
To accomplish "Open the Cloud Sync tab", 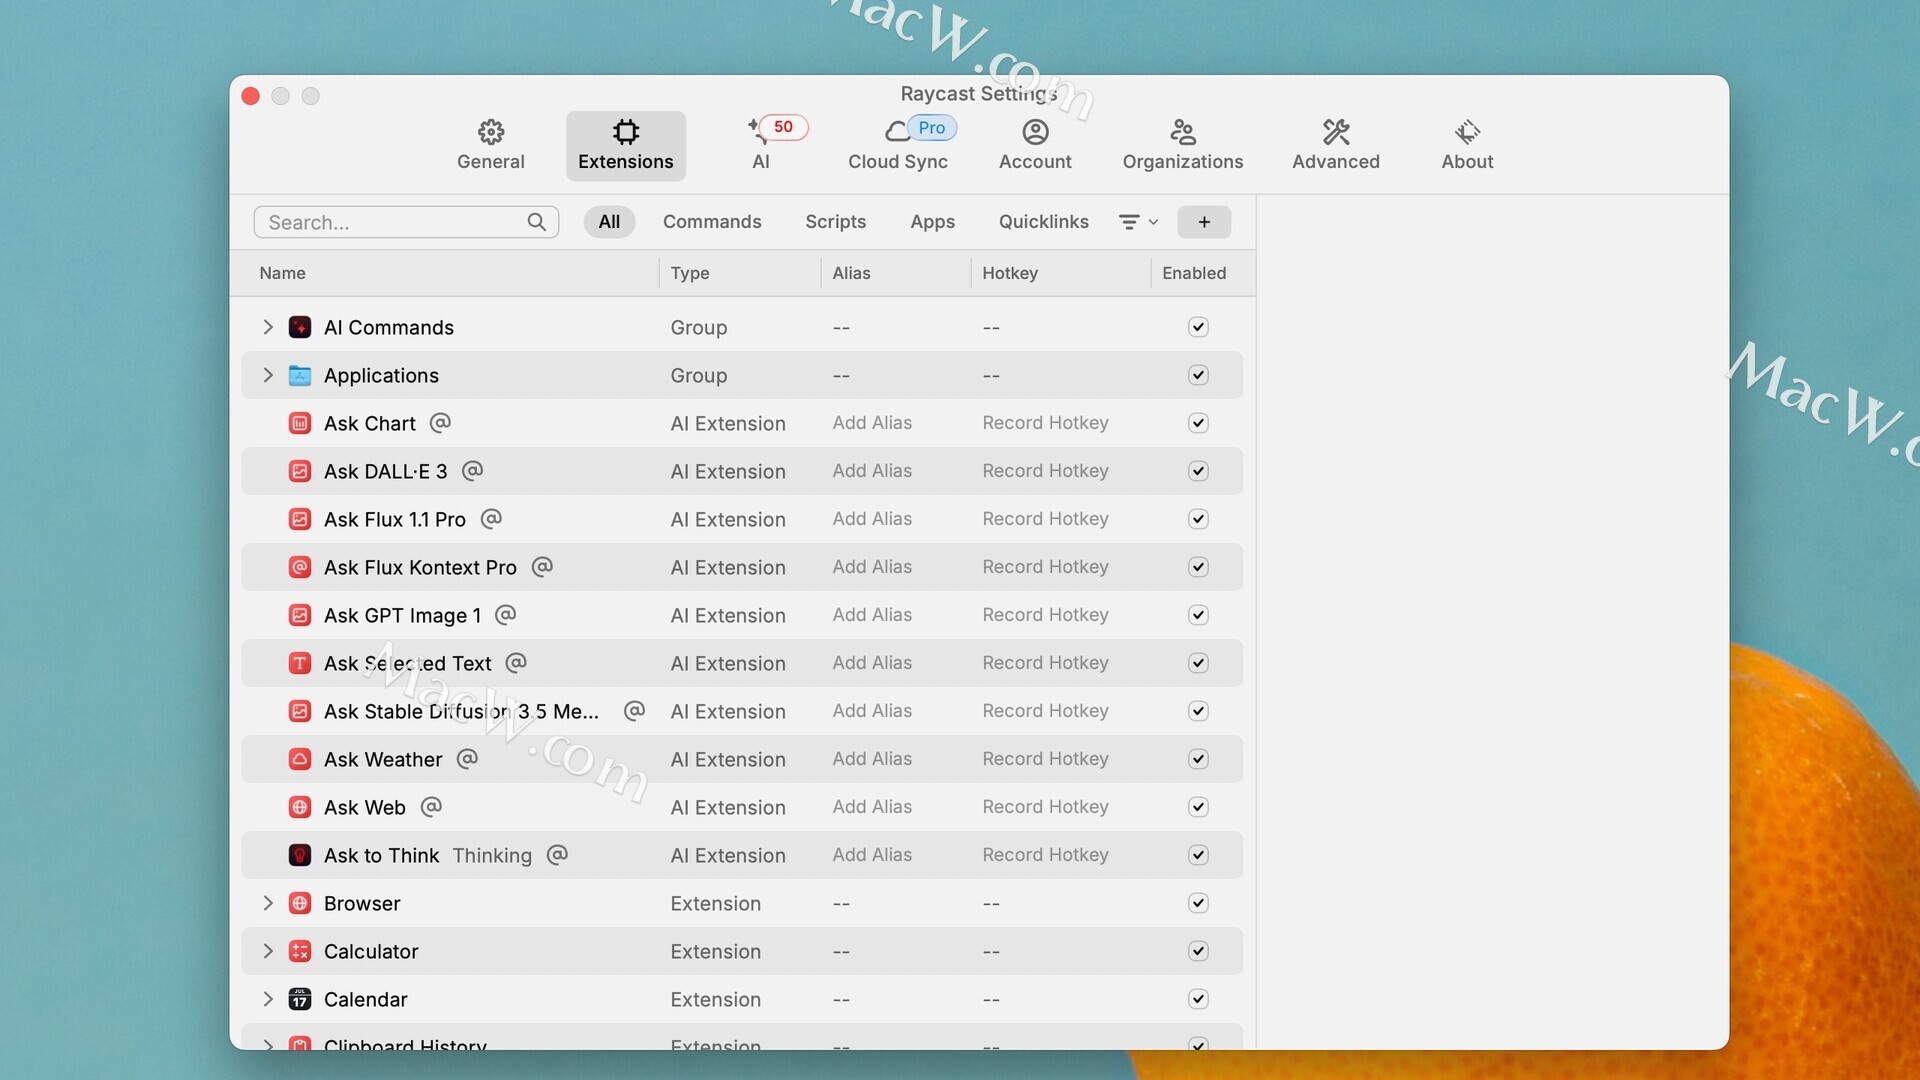I will tap(898, 145).
